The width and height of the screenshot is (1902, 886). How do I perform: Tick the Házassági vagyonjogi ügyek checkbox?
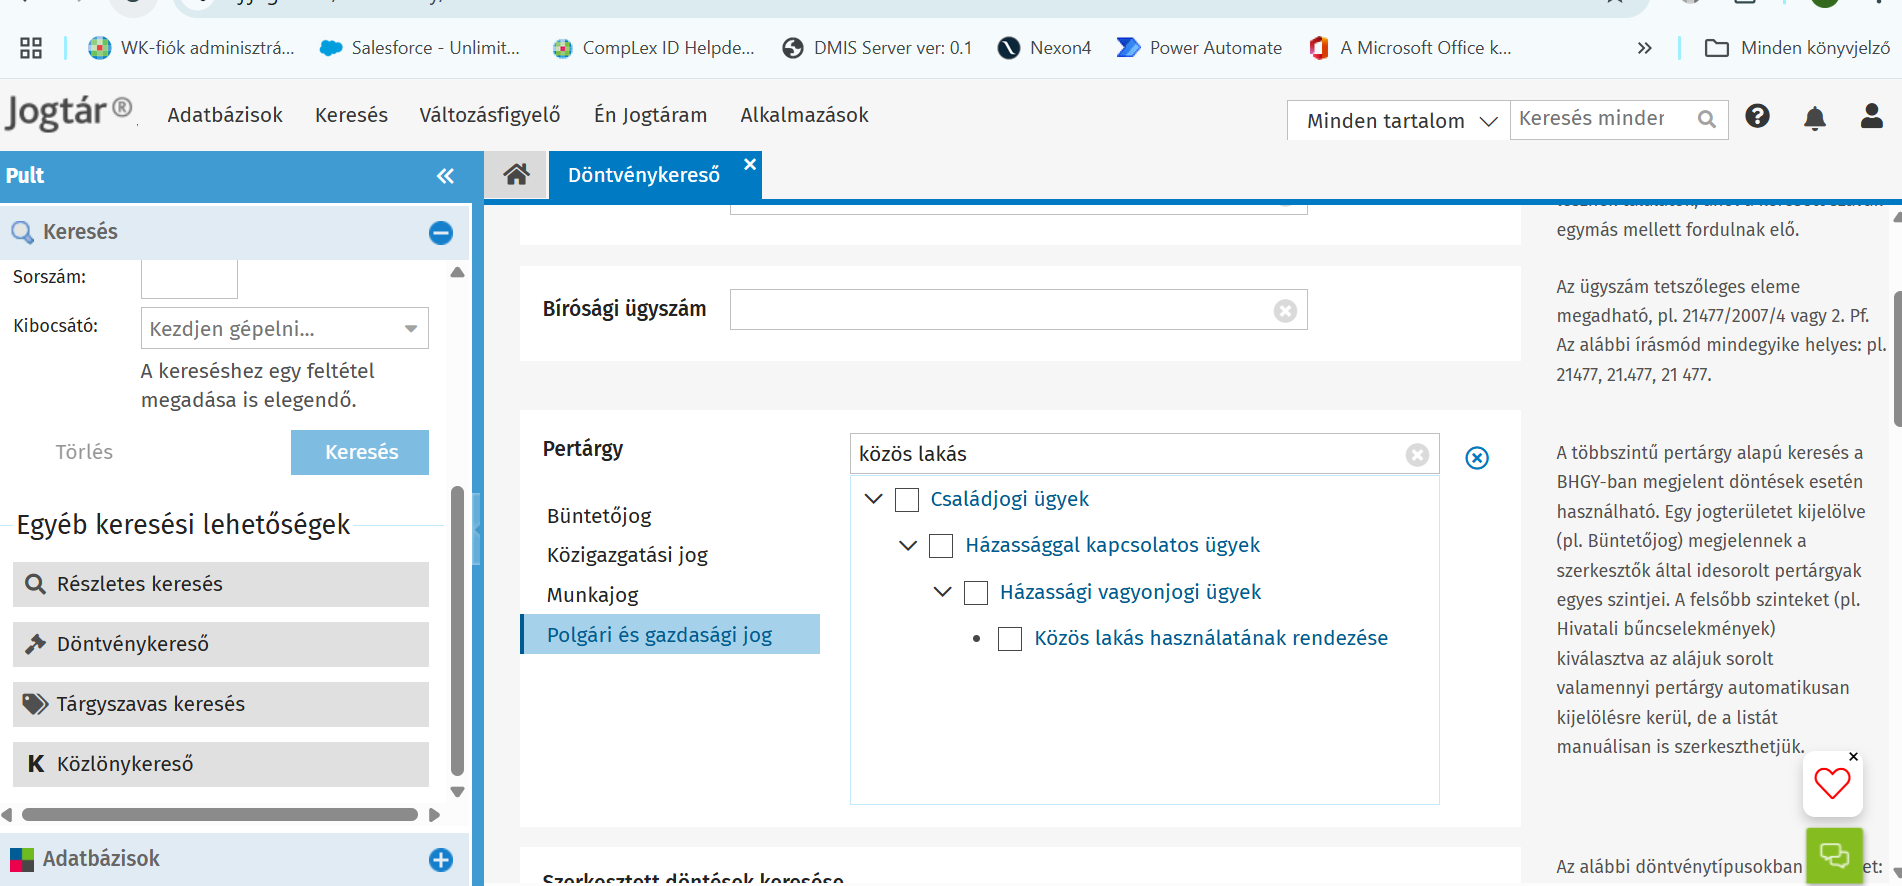(976, 593)
